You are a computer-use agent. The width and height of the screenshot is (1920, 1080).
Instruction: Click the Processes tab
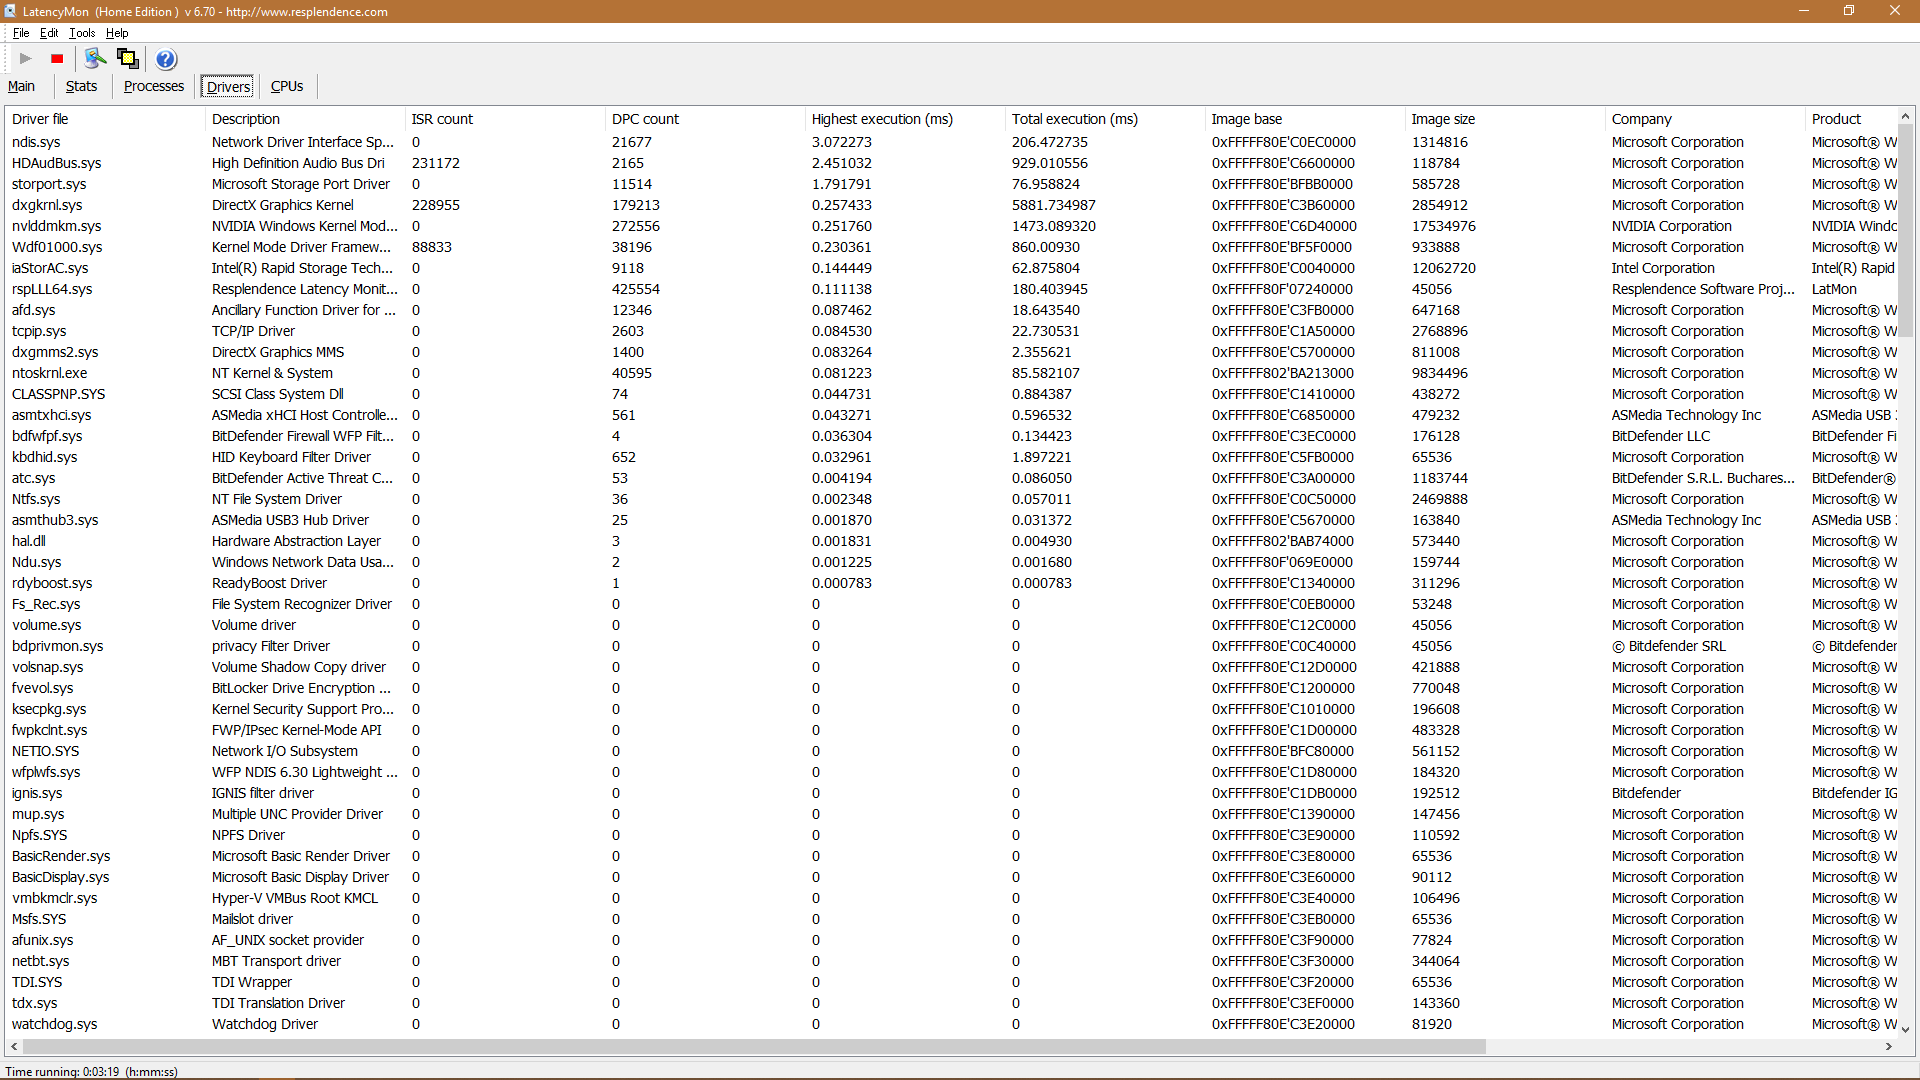(x=153, y=86)
